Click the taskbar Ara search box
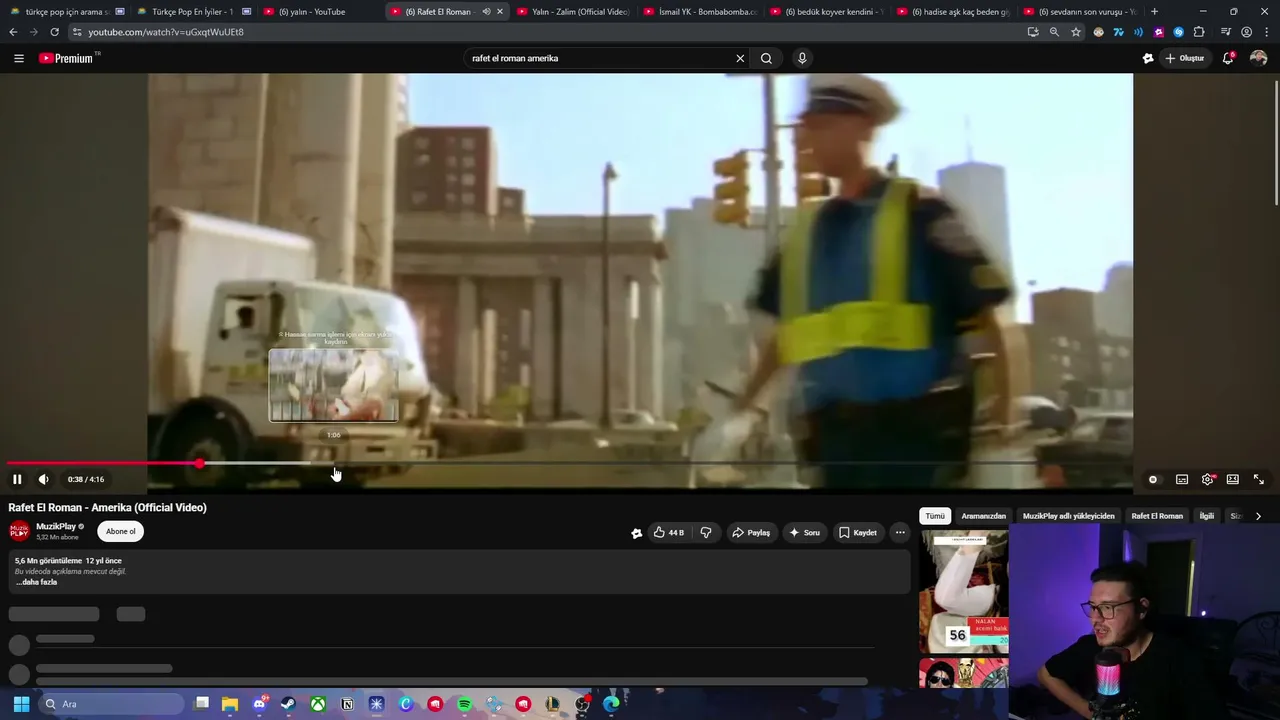The height and width of the screenshot is (720, 1280). pos(112,704)
